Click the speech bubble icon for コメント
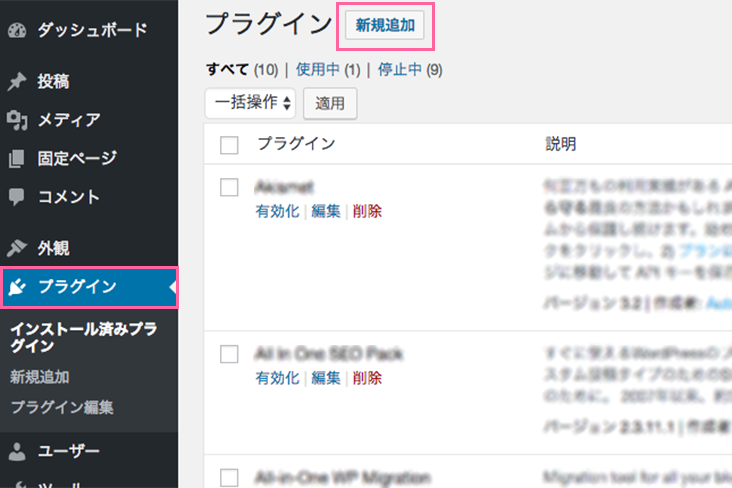The image size is (732, 488). [16, 197]
